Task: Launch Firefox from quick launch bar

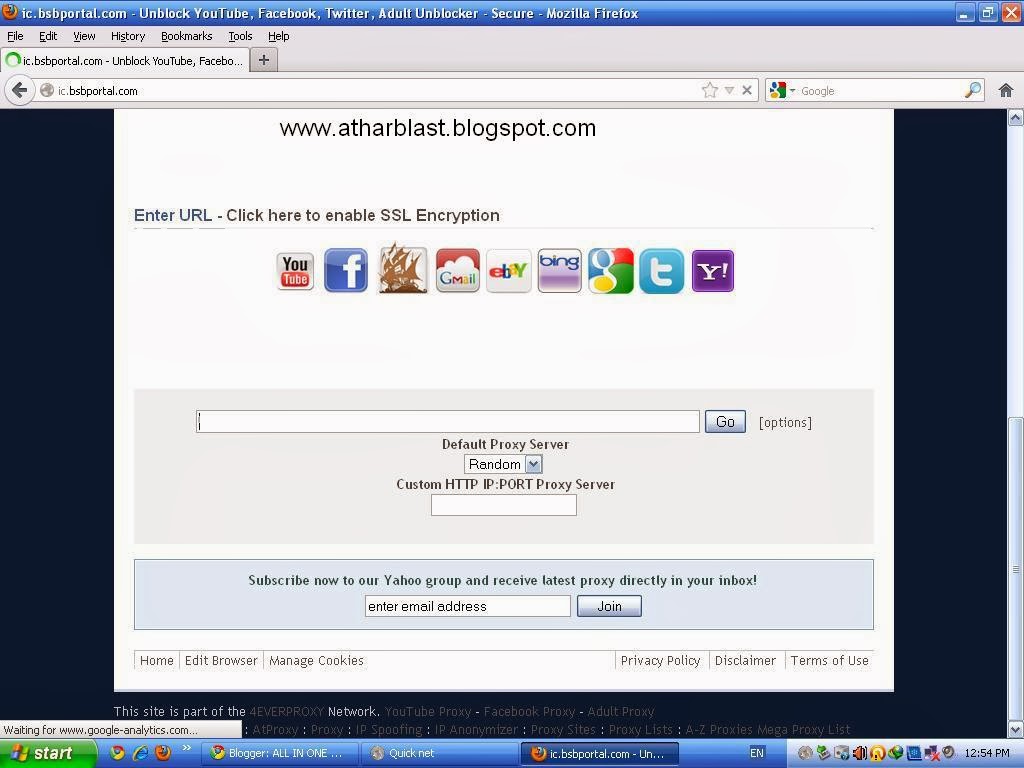Action: [x=163, y=753]
